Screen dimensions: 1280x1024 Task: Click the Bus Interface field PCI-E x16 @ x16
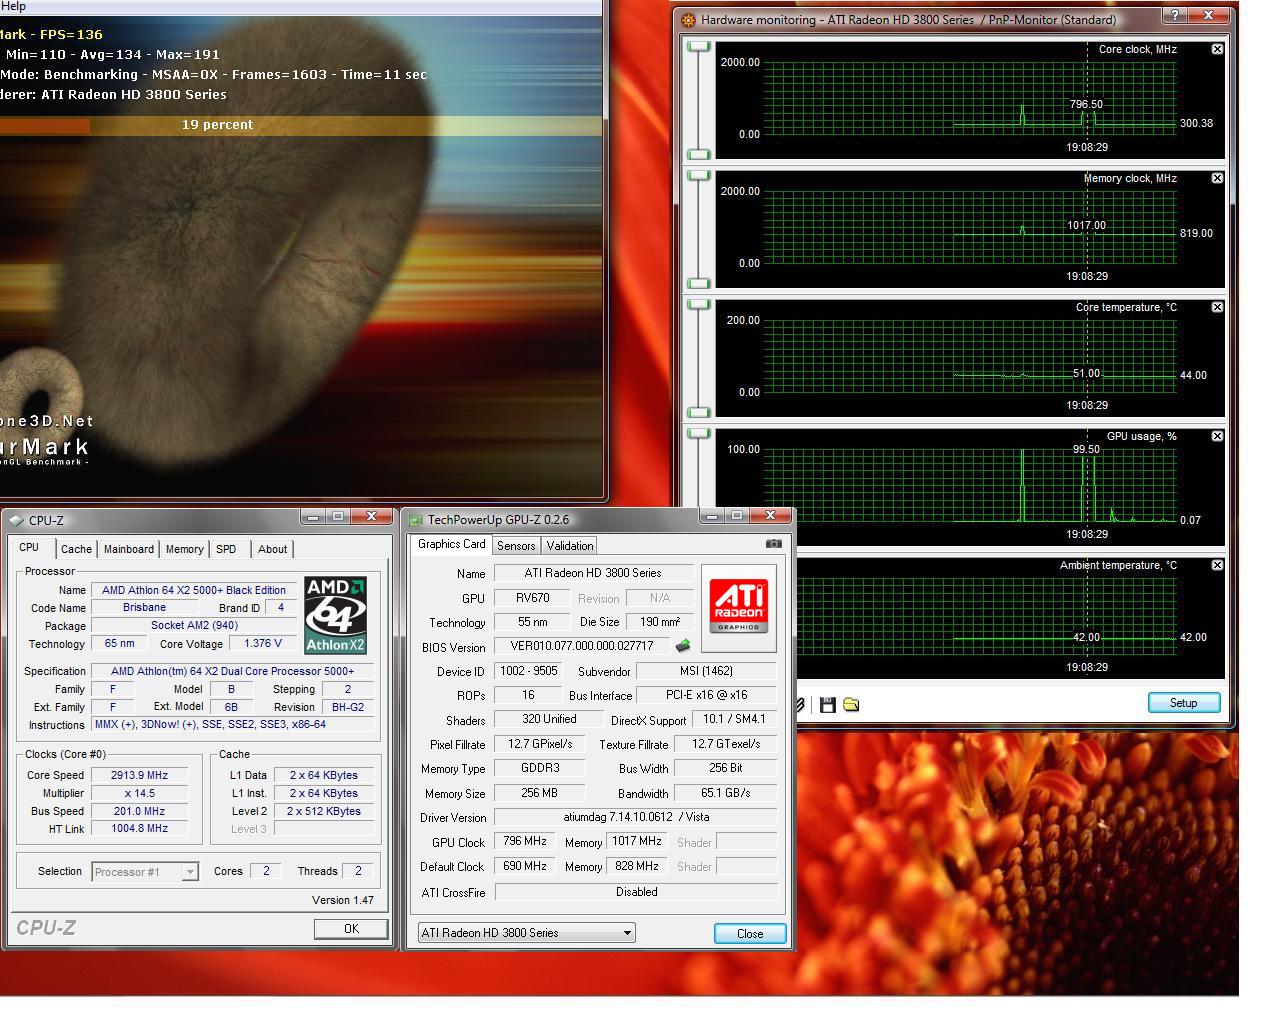click(x=707, y=695)
